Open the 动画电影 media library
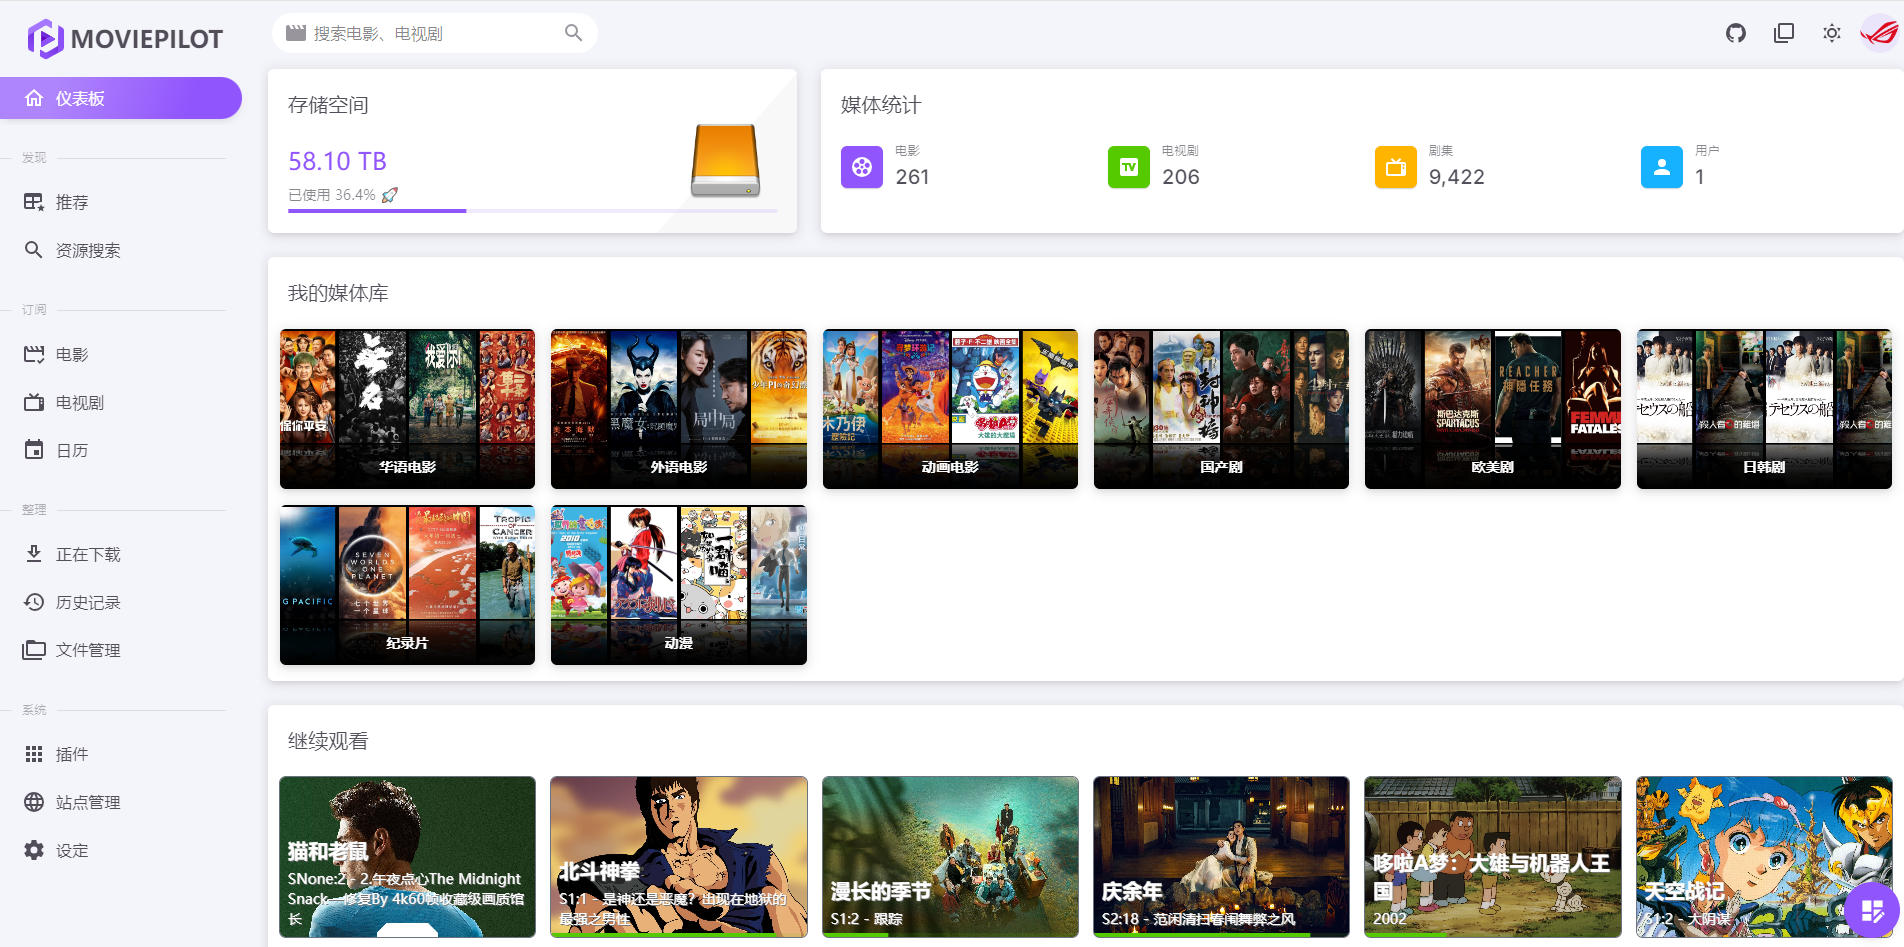Viewport: 1904px width, 947px height. 950,409
